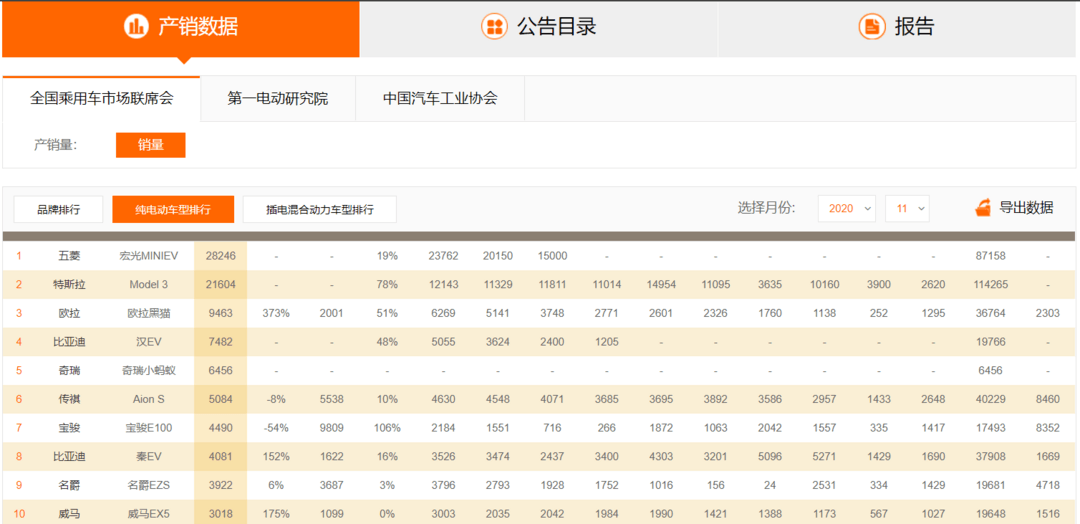The image size is (1080, 524).
Task: Click the 威马EX5 model name
Action: [149, 514]
